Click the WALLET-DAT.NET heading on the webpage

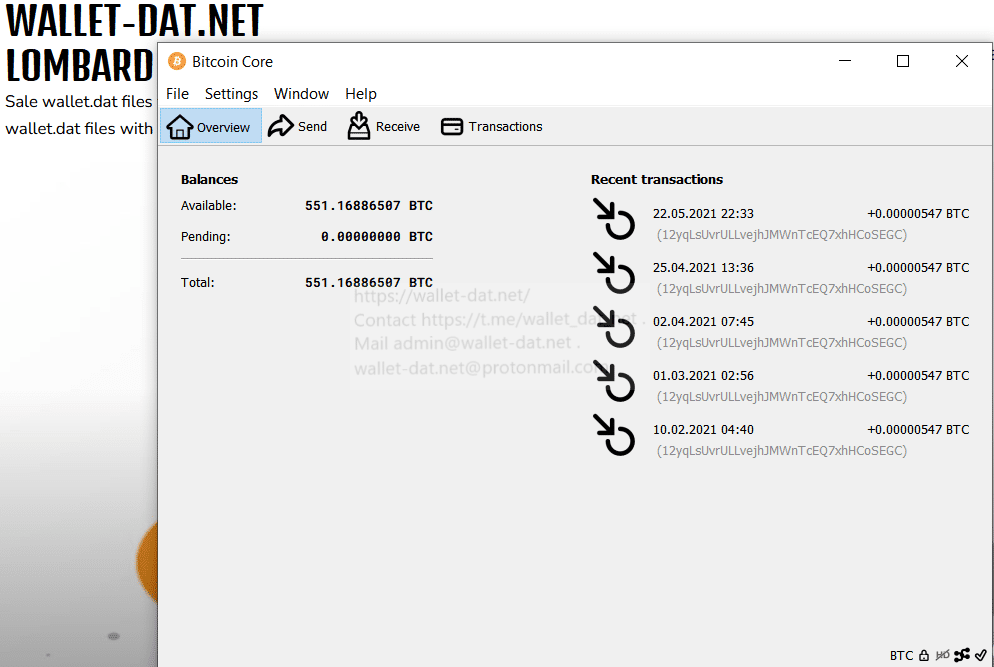(x=134, y=20)
